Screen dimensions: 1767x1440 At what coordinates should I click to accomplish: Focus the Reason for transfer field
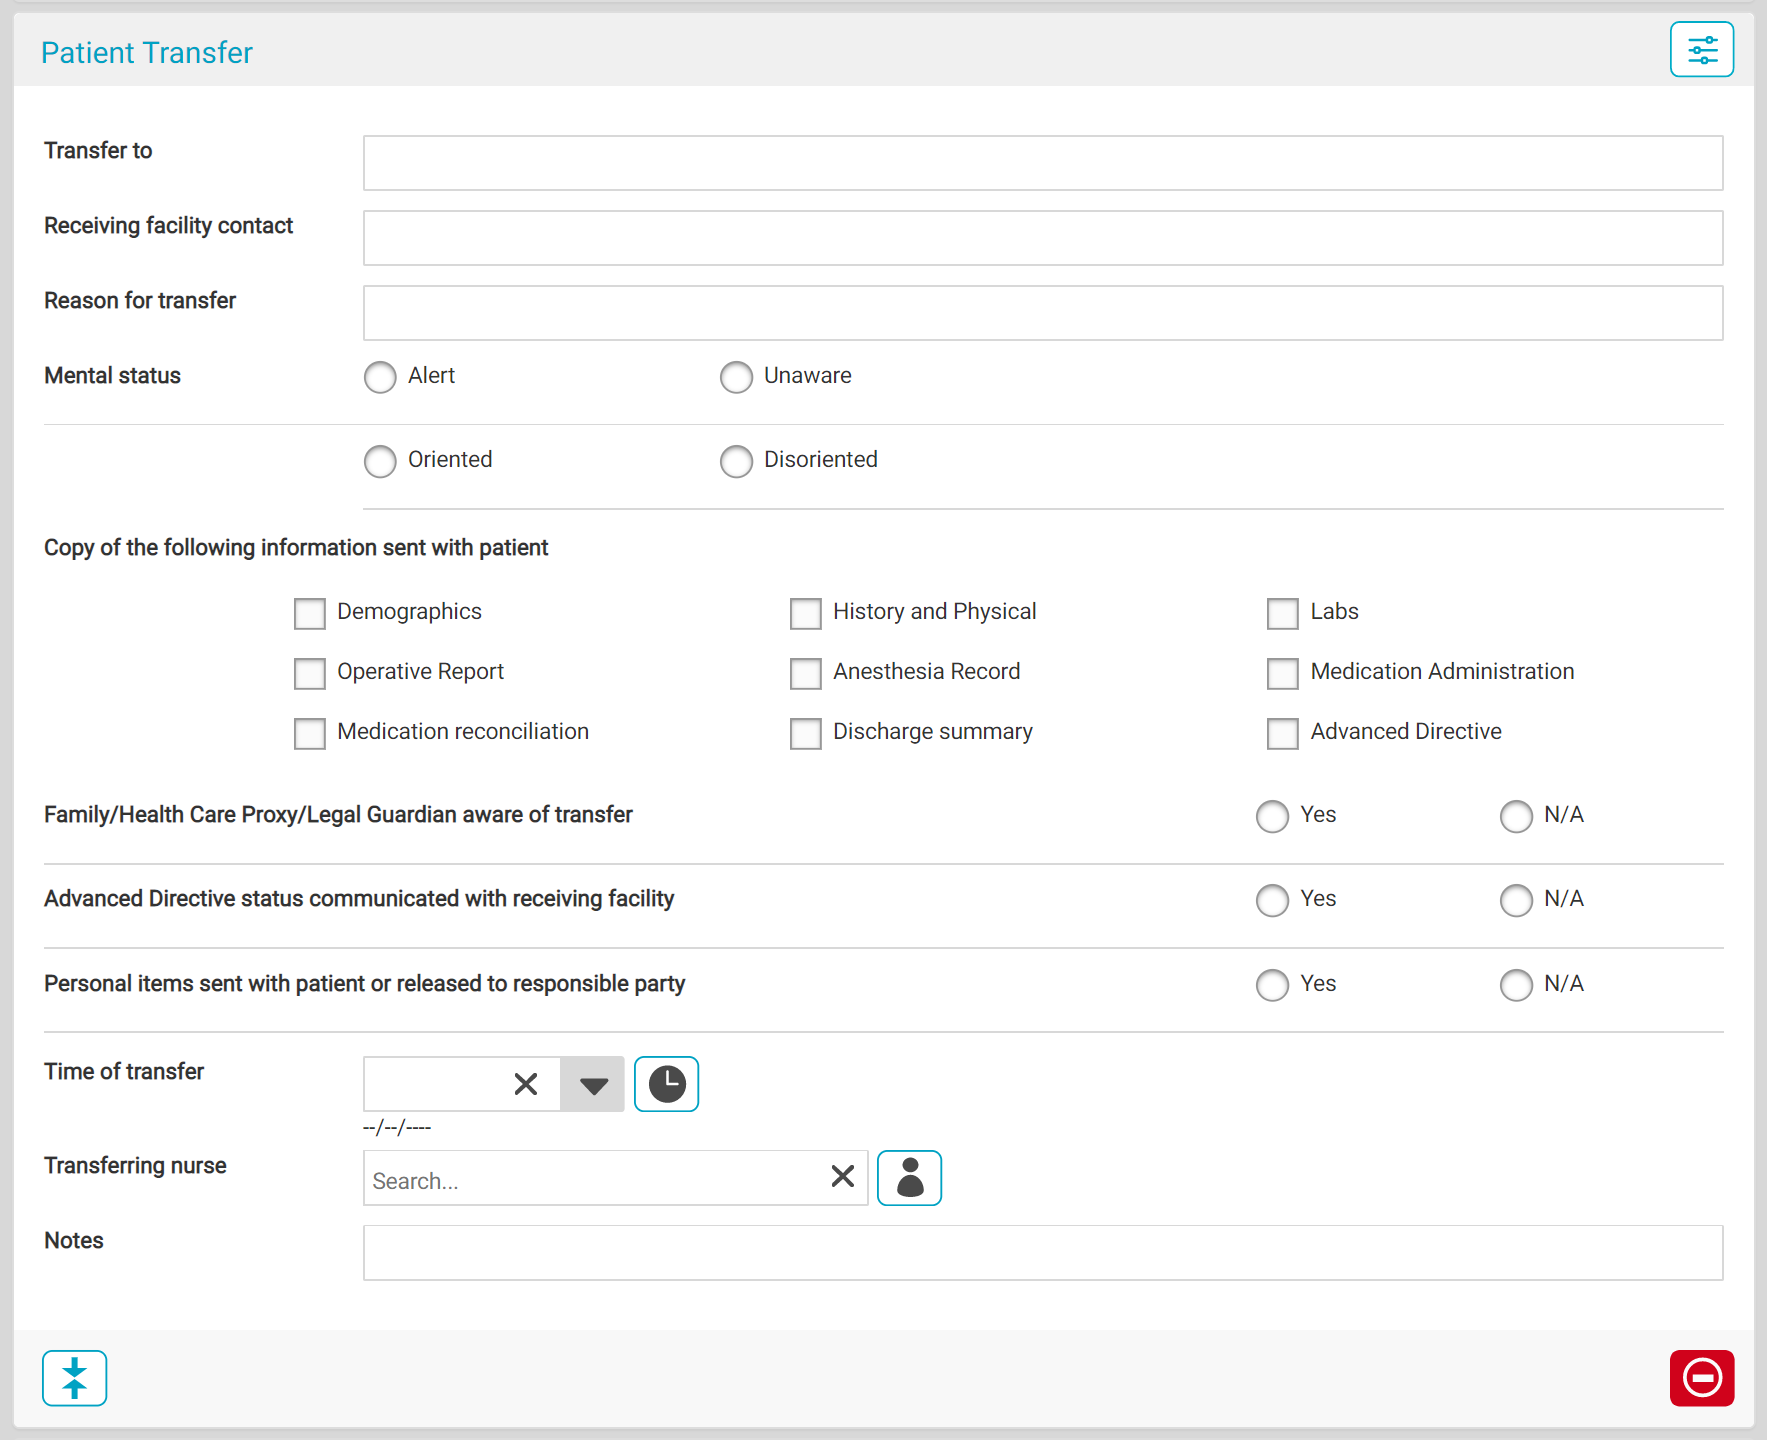(x=1042, y=313)
